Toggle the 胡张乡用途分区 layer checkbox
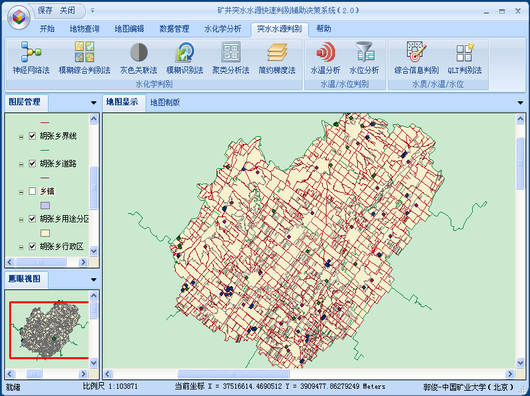The width and height of the screenshot is (530, 396). click(32, 219)
